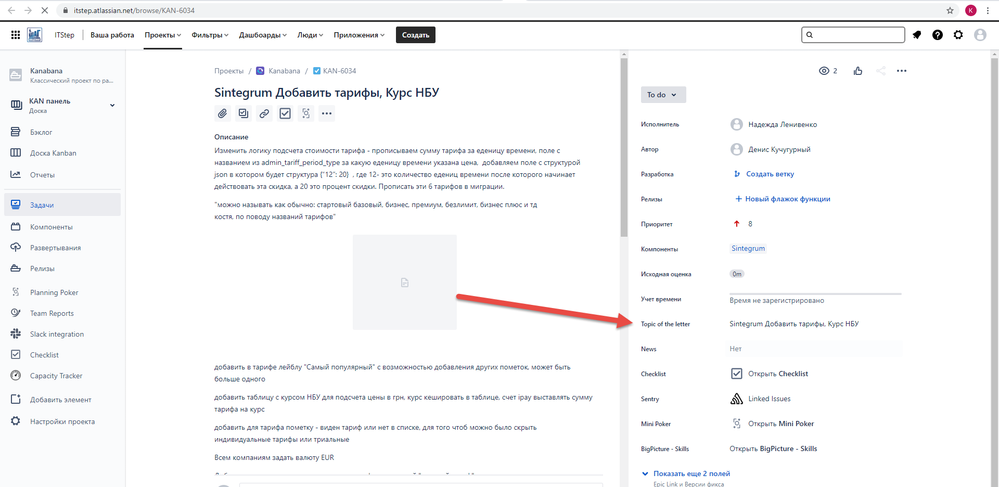Open Настройки проекта in sidebar

click(x=61, y=421)
